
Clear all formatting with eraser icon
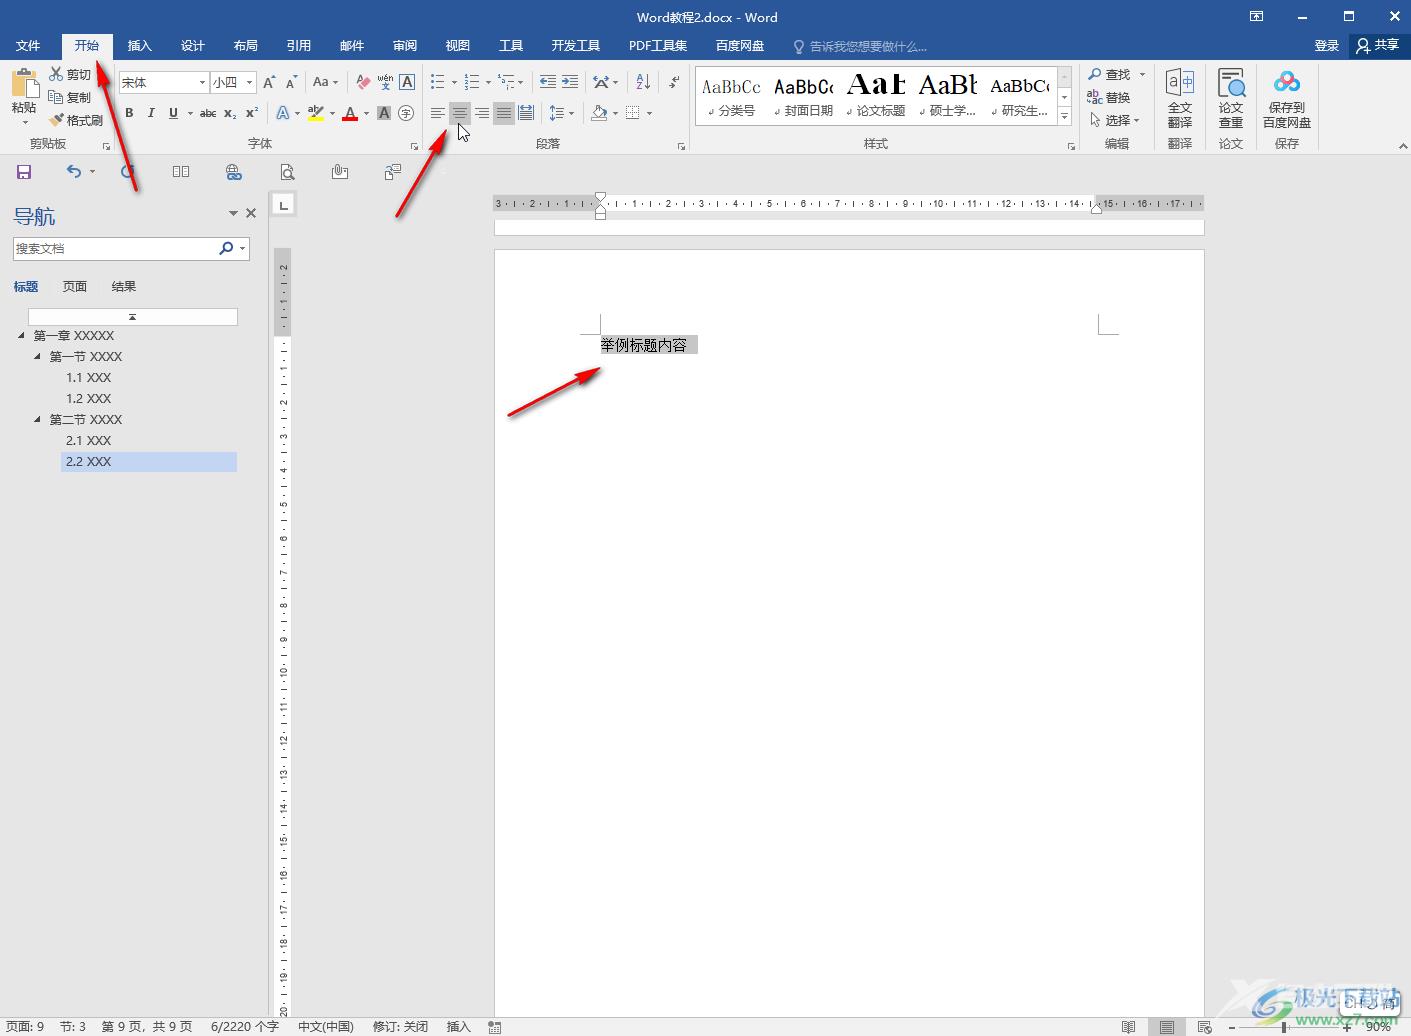pos(363,83)
